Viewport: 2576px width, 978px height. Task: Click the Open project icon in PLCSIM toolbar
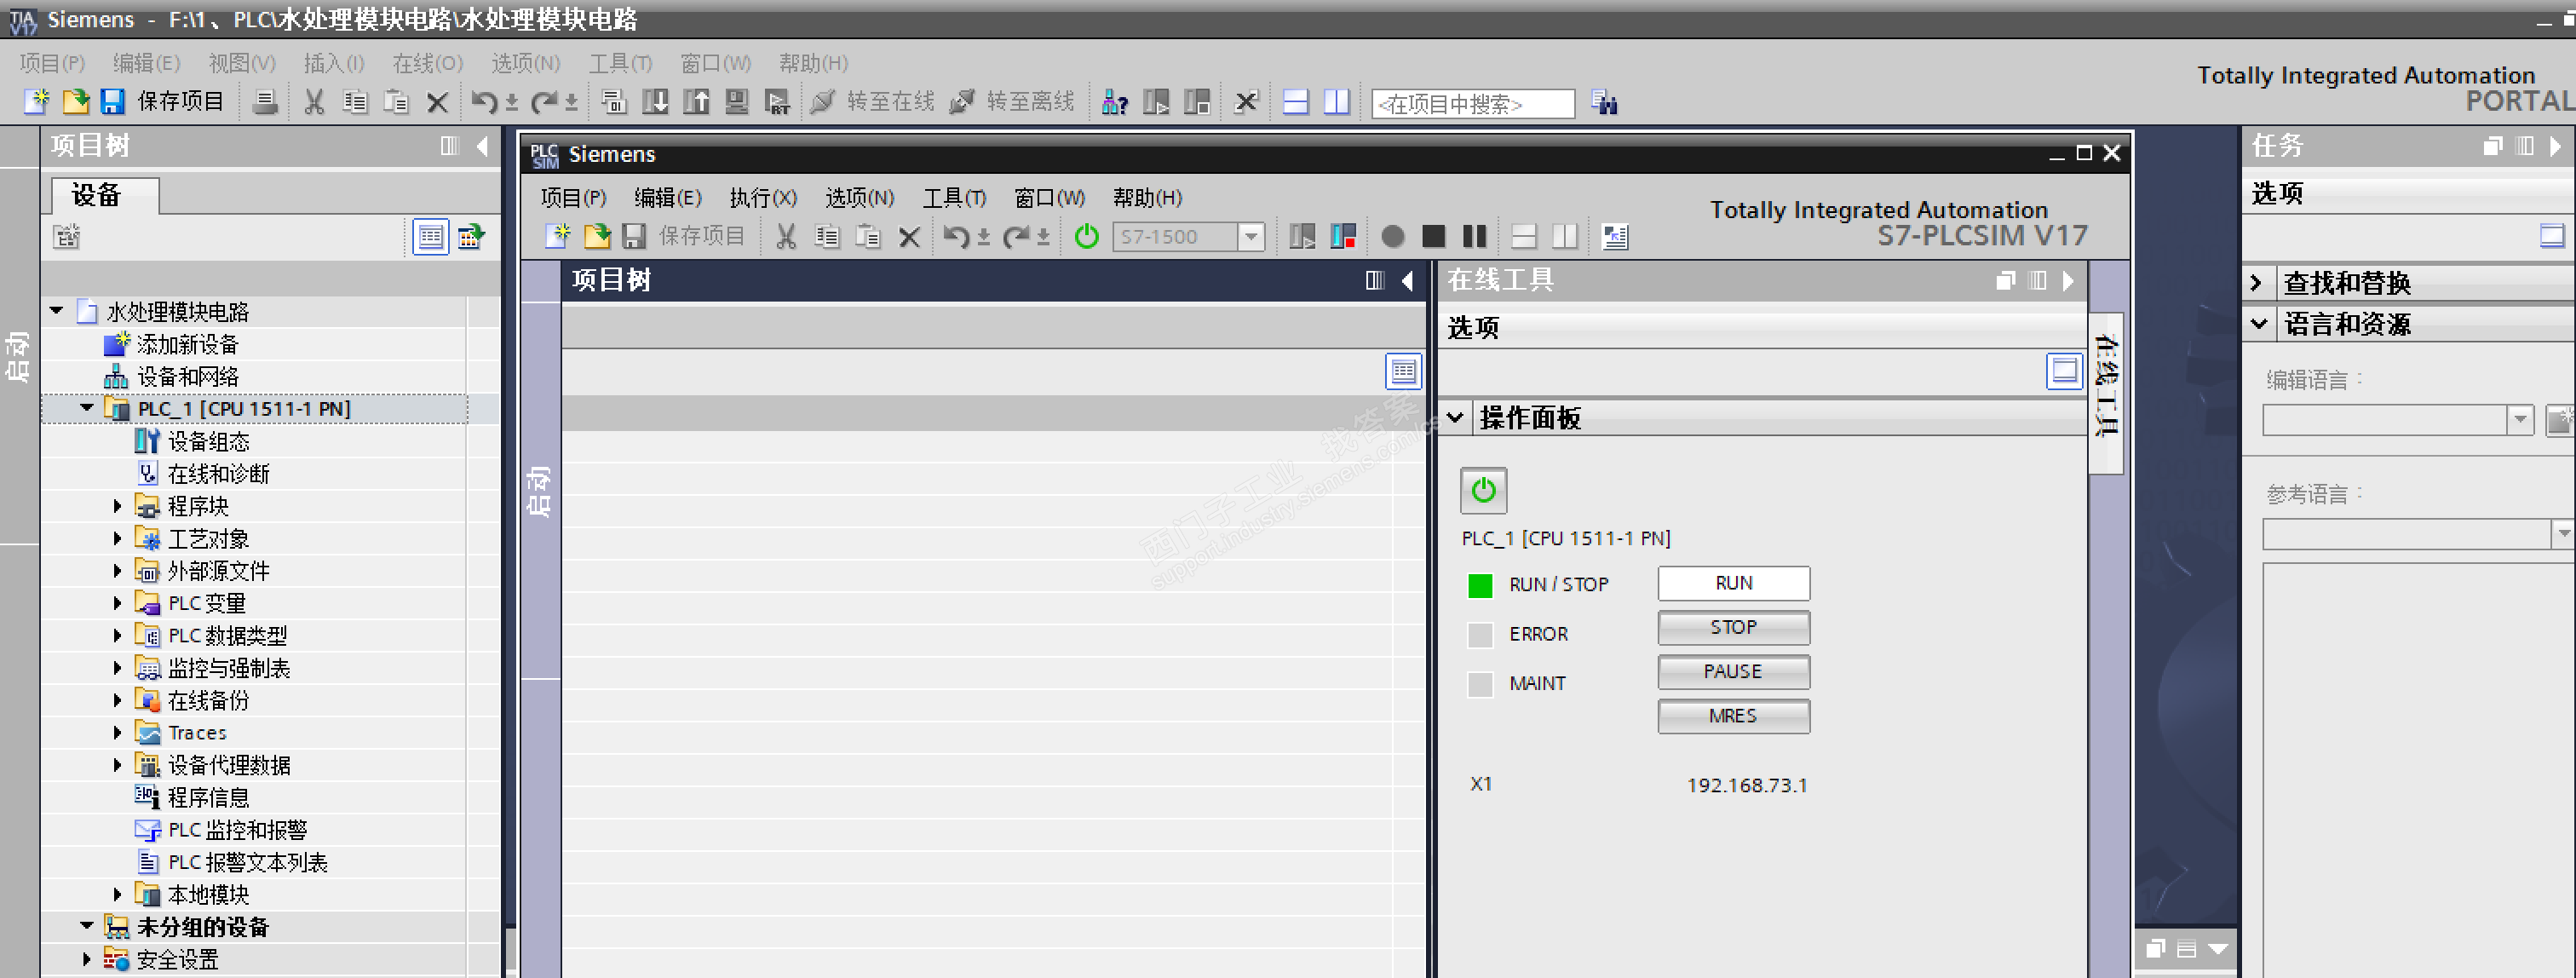[597, 237]
